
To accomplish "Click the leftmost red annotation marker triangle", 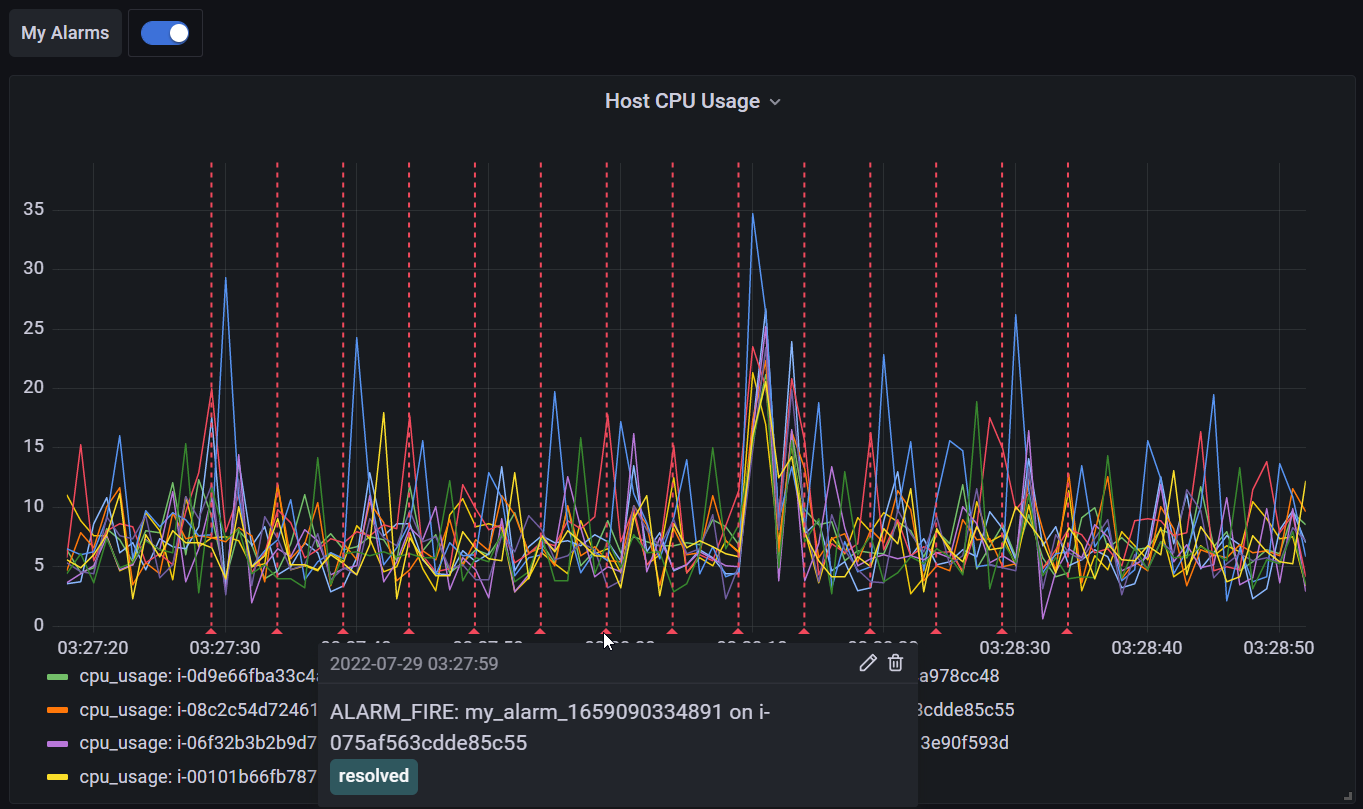I will click(211, 631).
